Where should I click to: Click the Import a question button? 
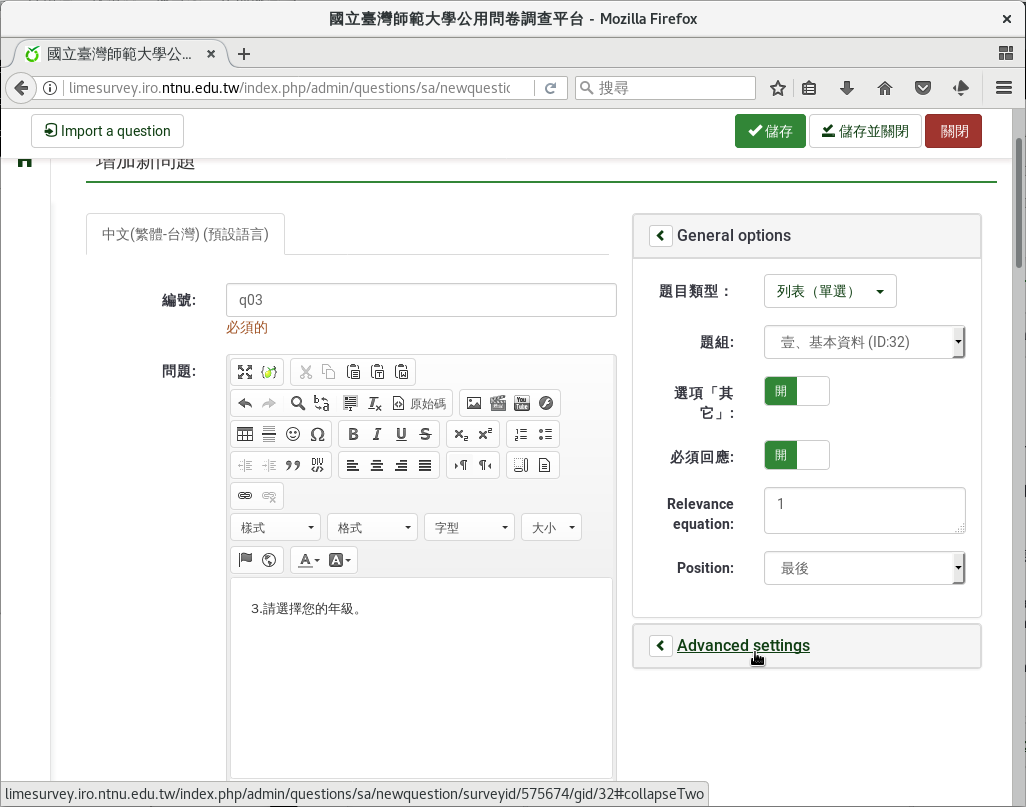pyautogui.click(x=107, y=131)
